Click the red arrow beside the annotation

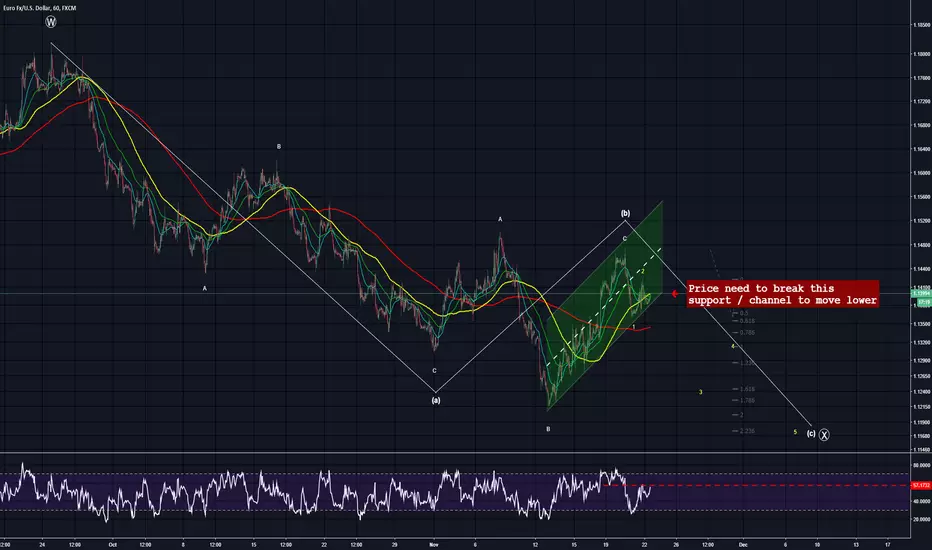coord(675,294)
